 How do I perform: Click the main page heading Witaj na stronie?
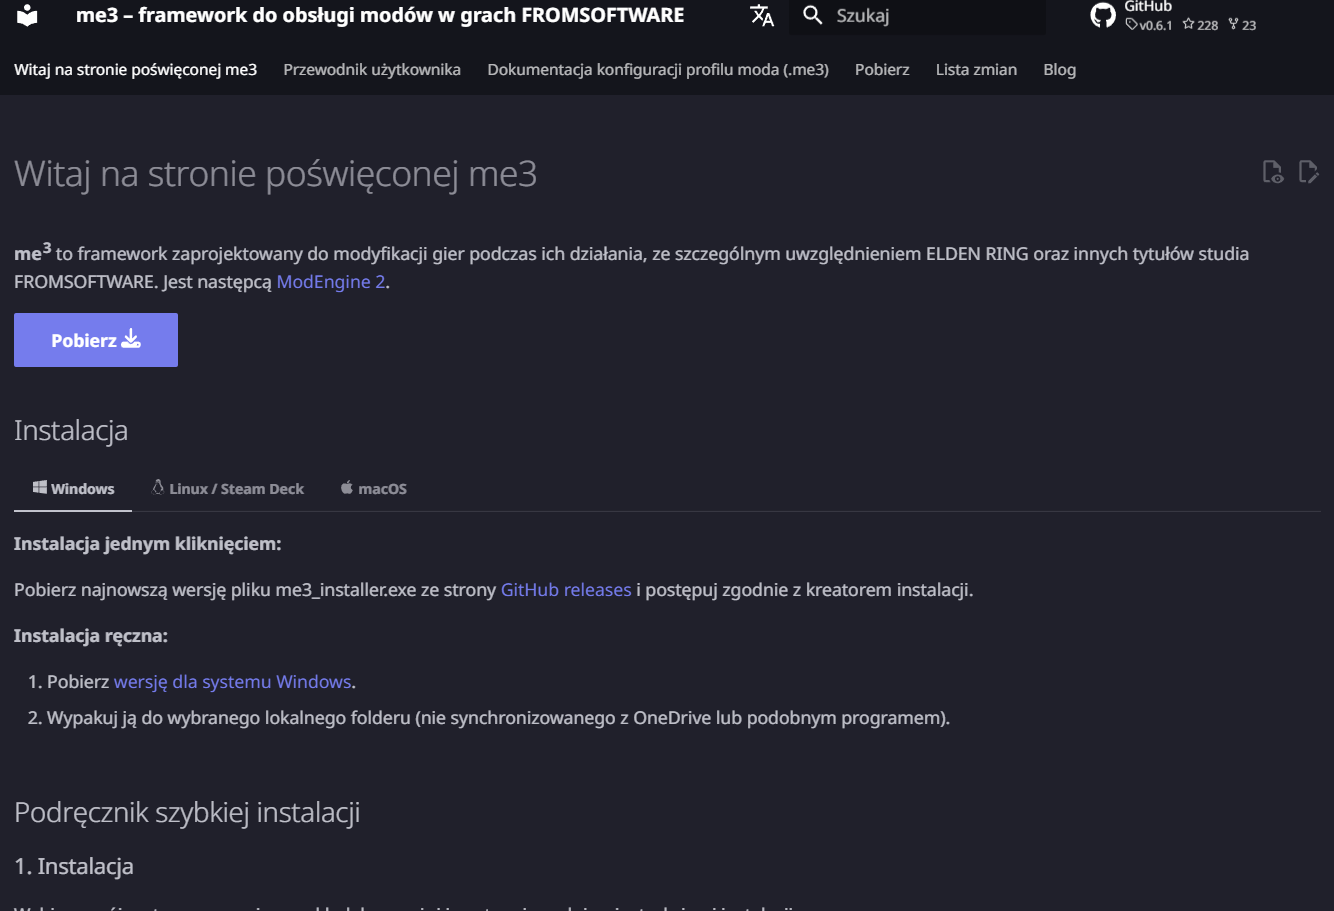pos(276,174)
